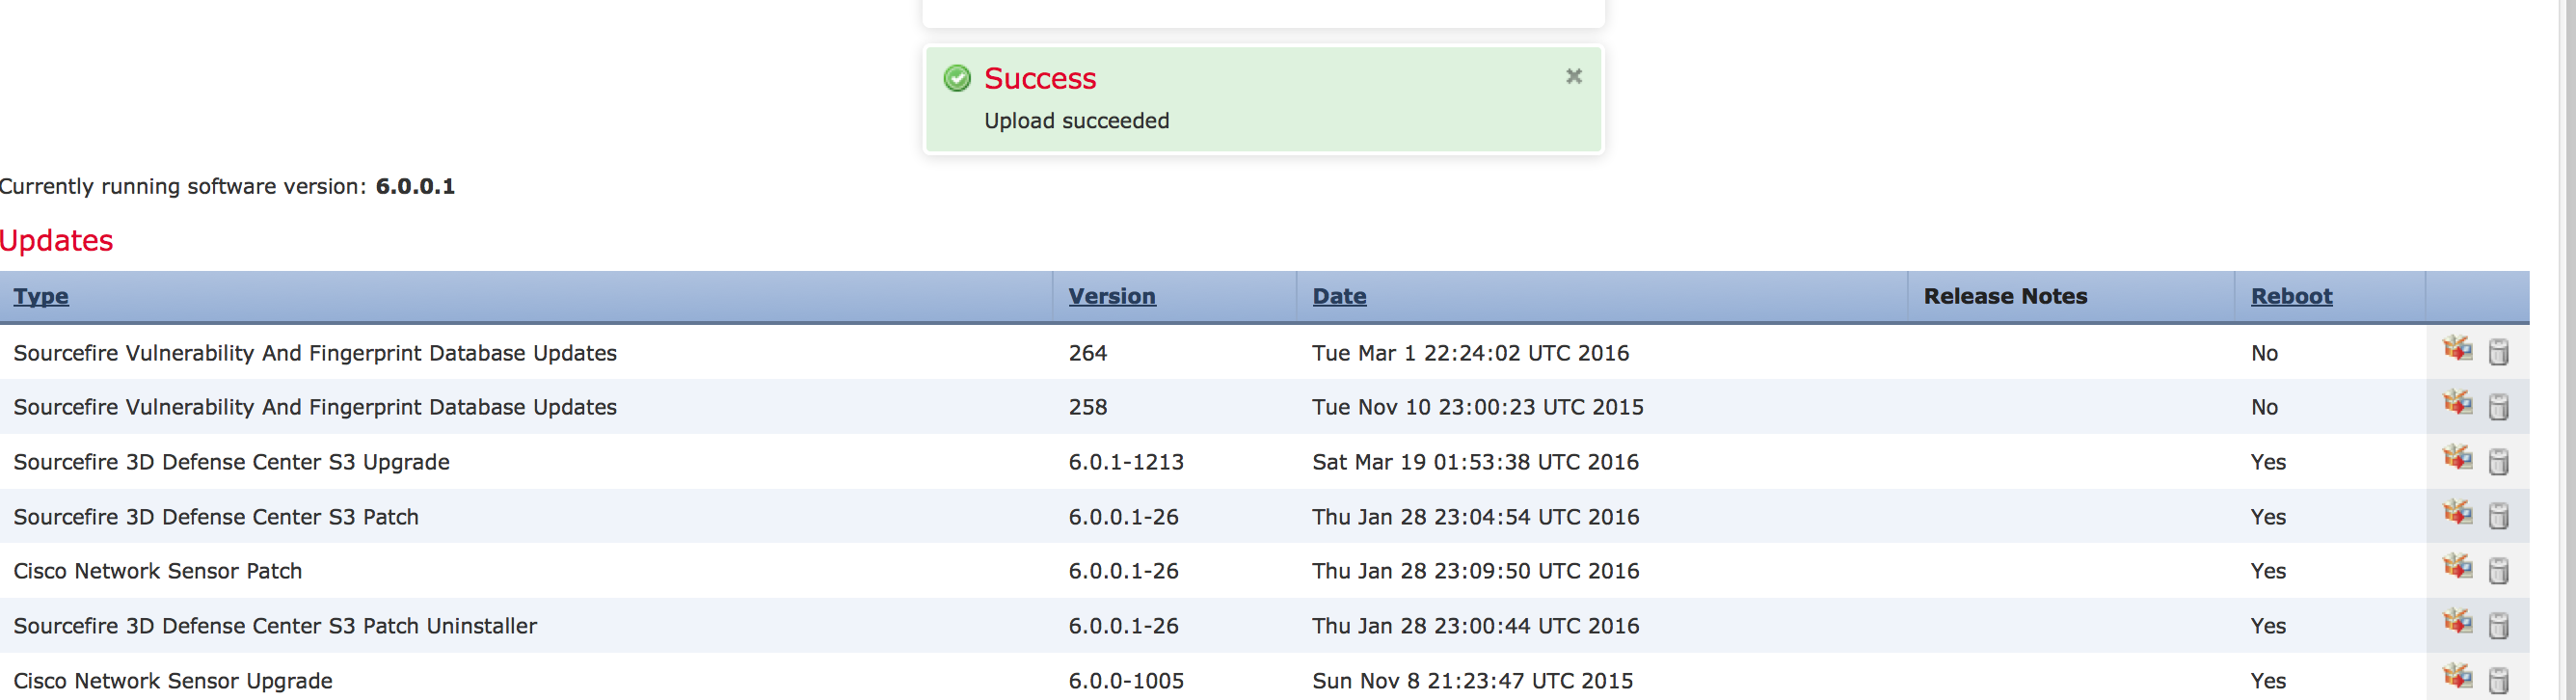Install Defense Center S3 Upgrade 6.0.1-1213

pyautogui.click(x=2457, y=458)
